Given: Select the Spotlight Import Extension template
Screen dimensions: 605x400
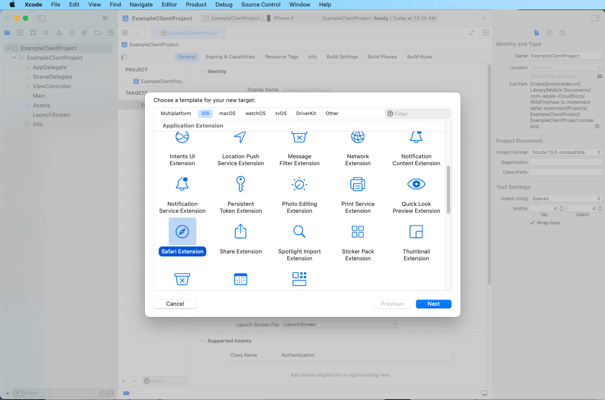Looking at the screenshot, I should coord(299,242).
